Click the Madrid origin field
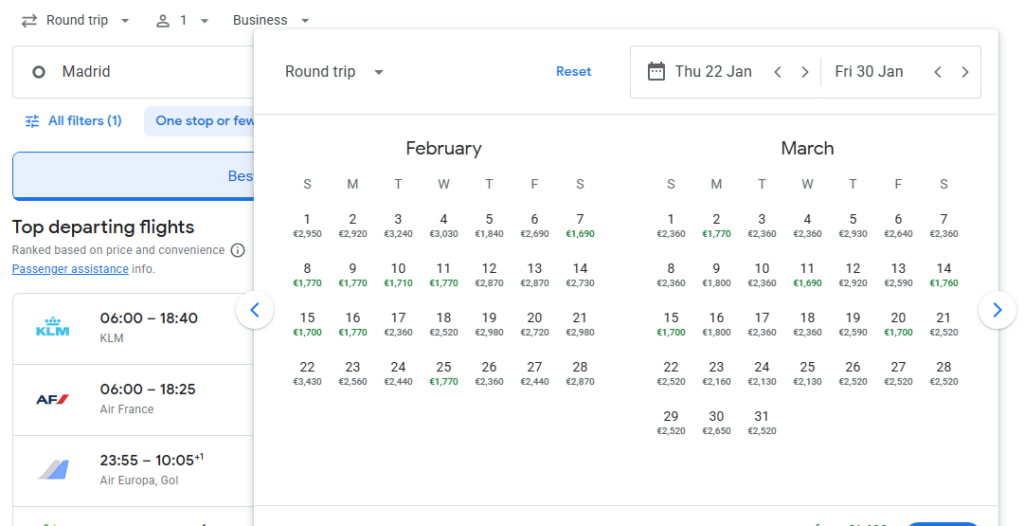1024x526 pixels. coord(130,72)
